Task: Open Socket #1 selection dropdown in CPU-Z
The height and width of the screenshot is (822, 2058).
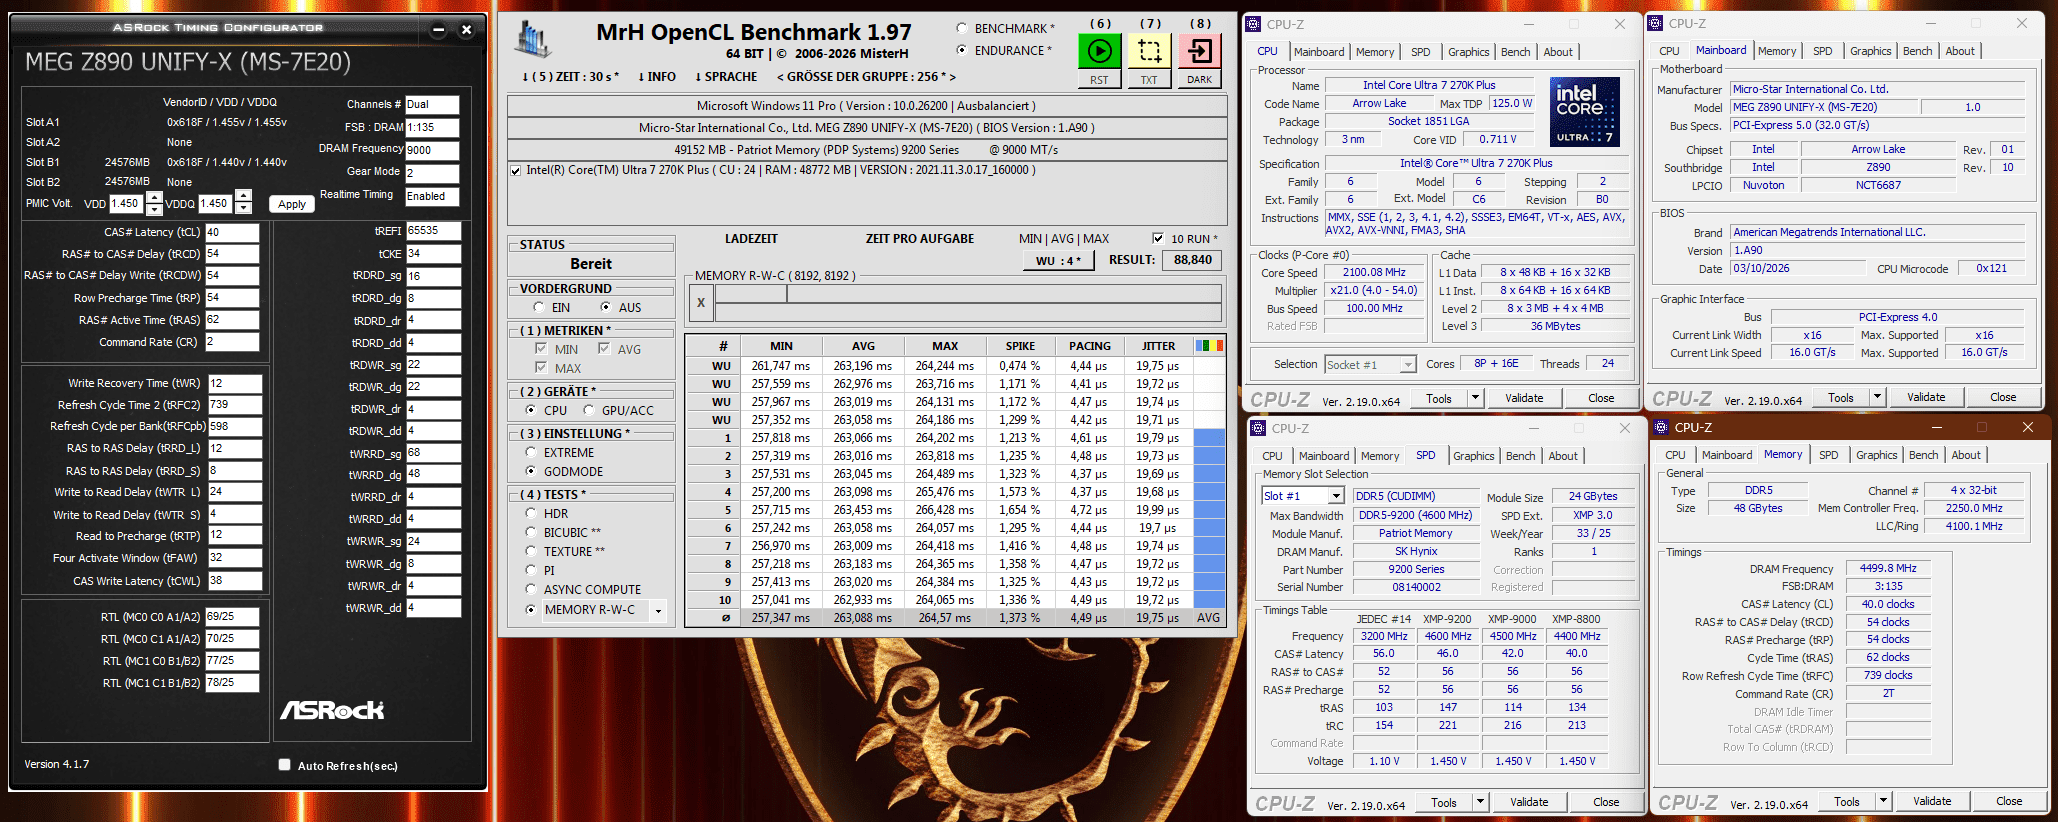Action: point(1408,365)
